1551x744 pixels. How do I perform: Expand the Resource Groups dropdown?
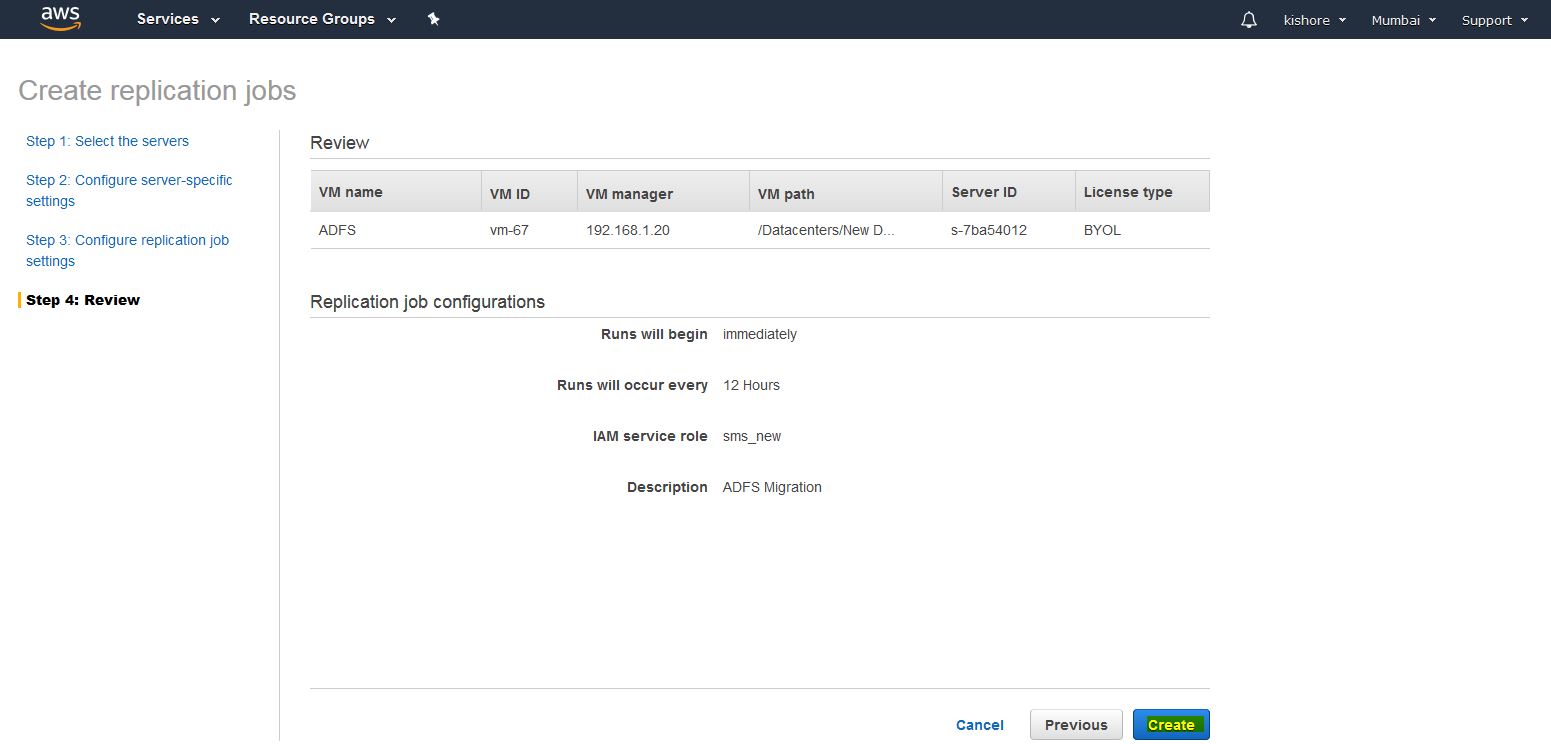coord(322,19)
